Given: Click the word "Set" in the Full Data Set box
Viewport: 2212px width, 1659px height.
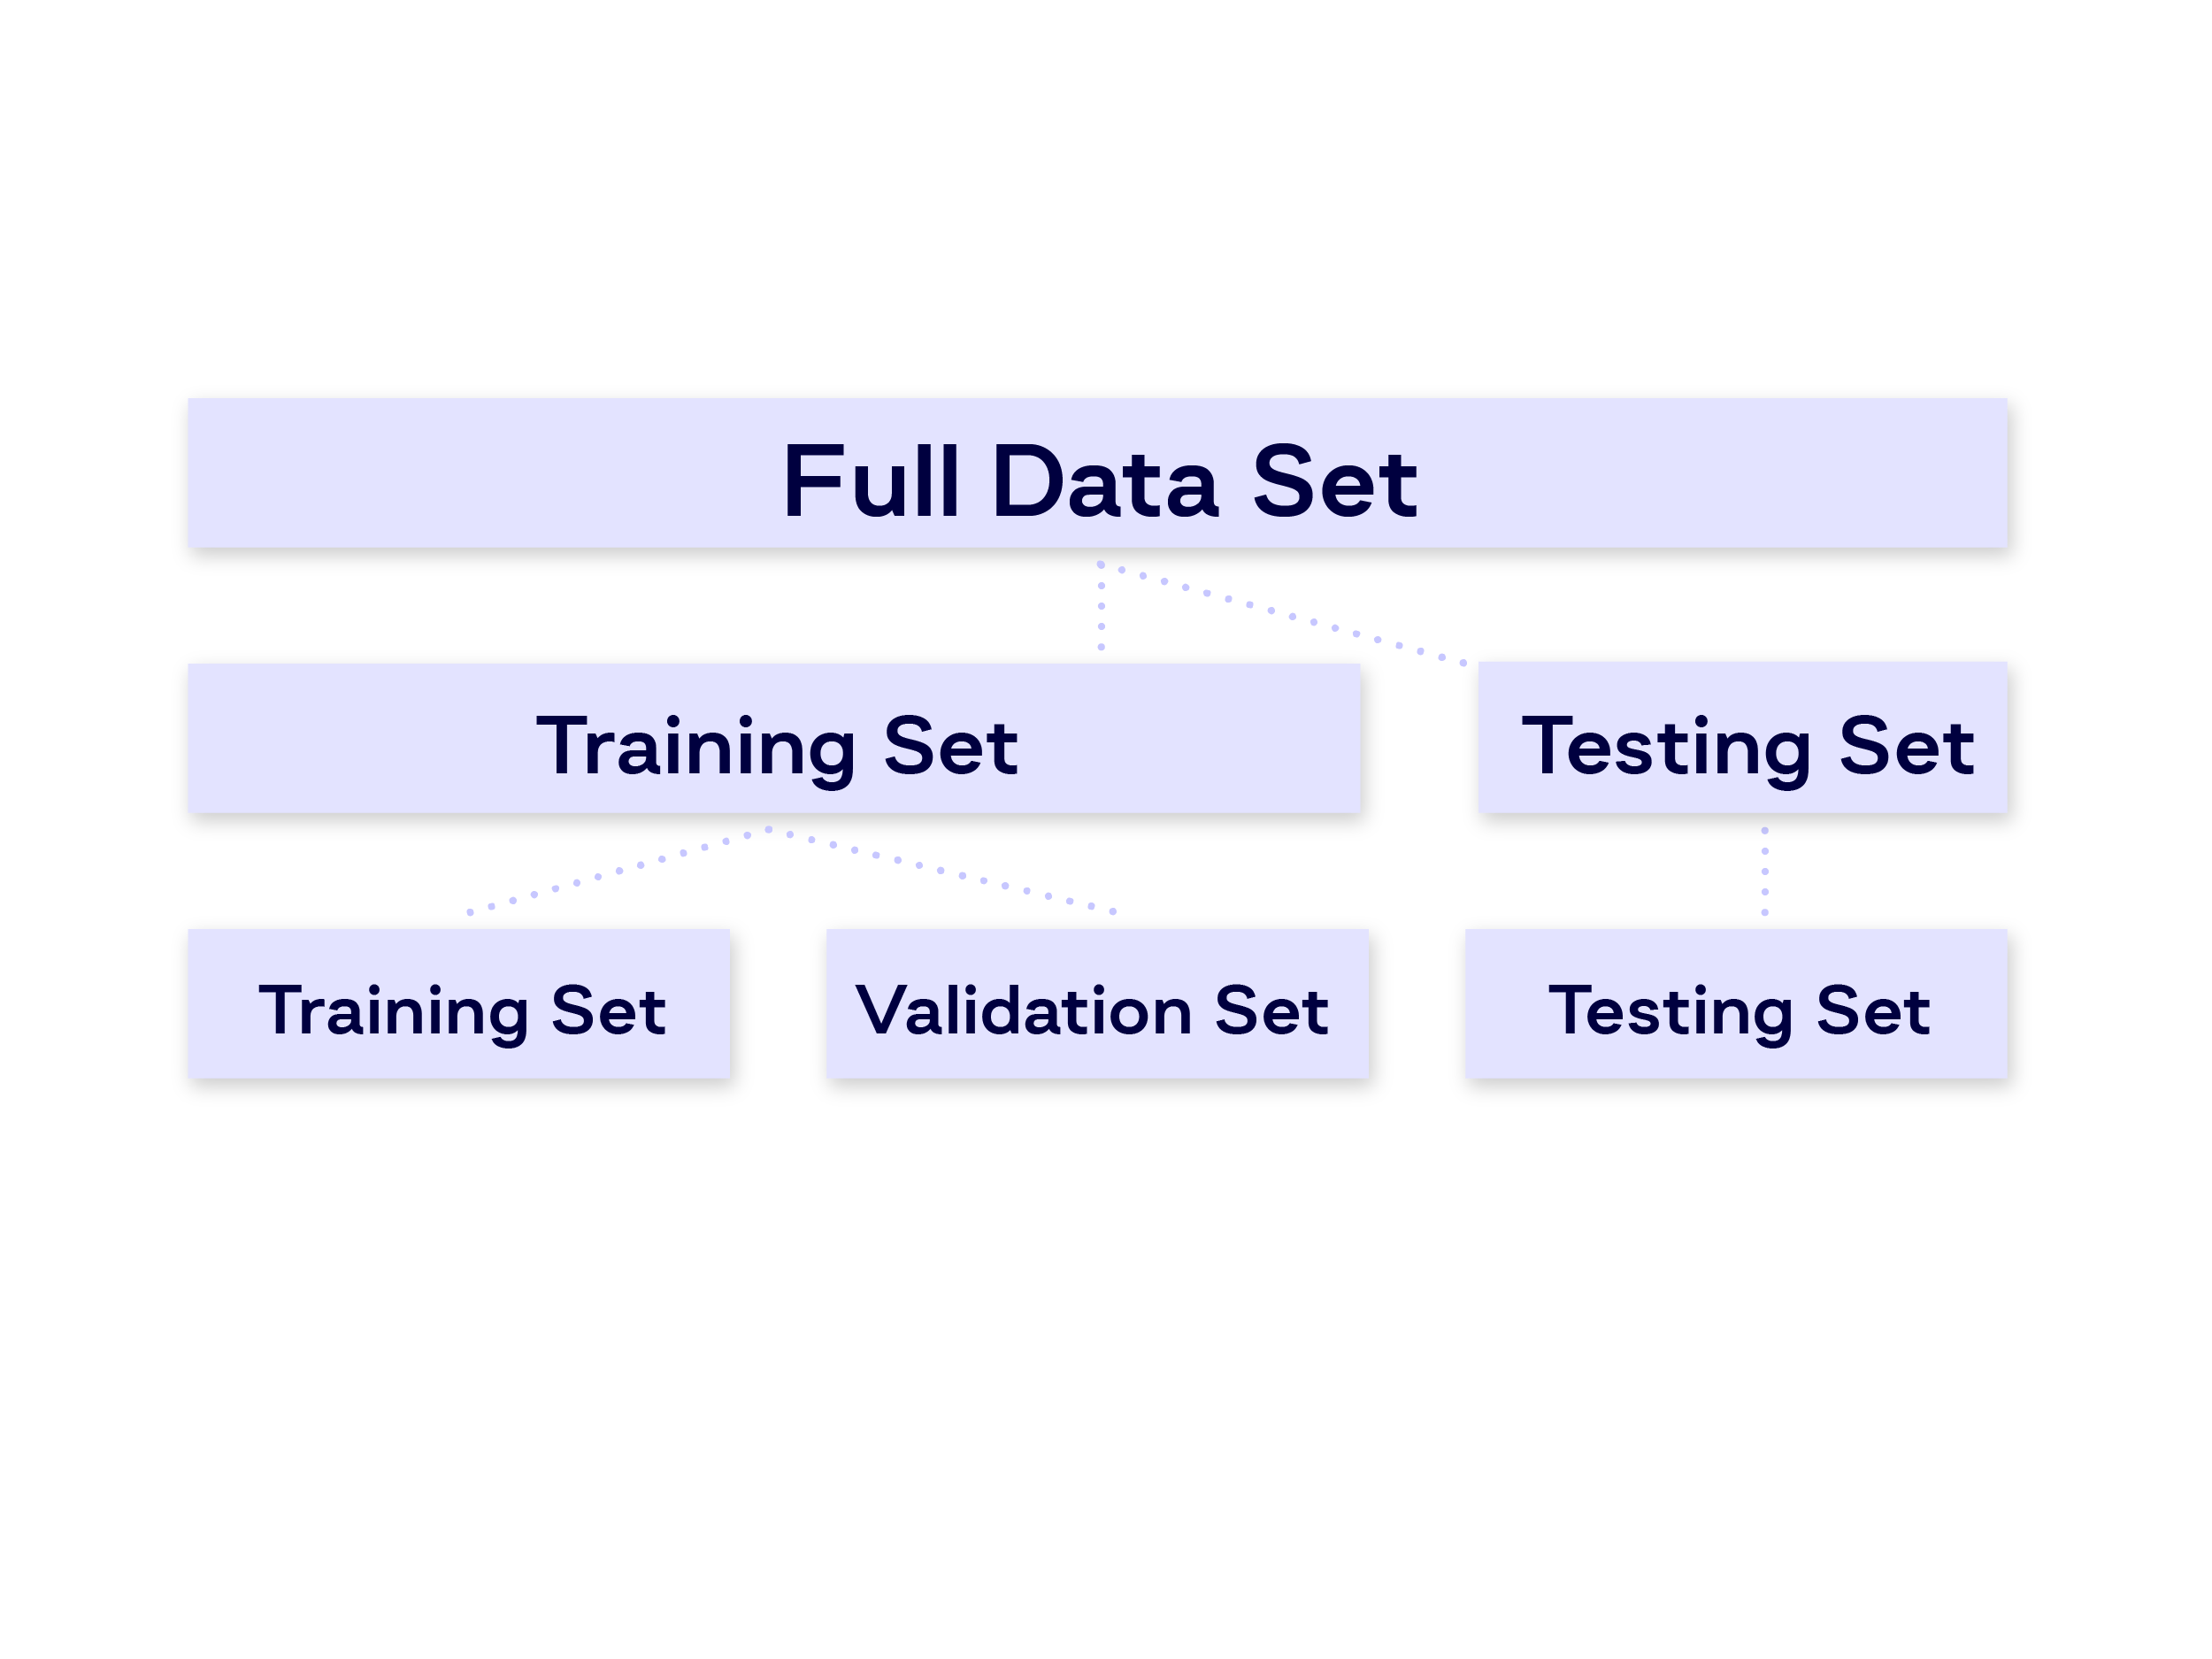Looking at the screenshot, I should click(1334, 482).
